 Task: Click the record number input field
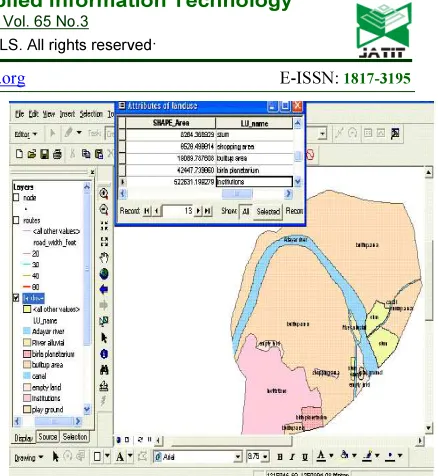click(177, 211)
